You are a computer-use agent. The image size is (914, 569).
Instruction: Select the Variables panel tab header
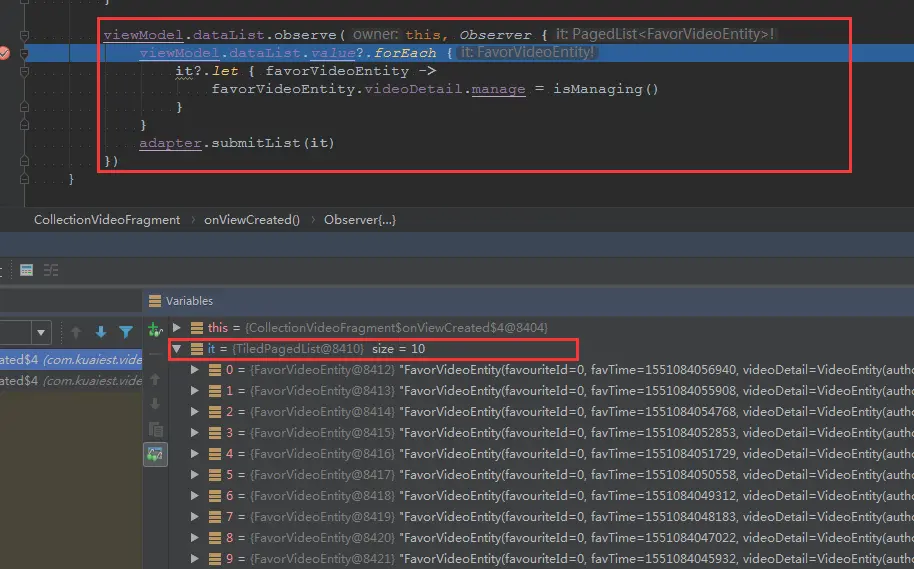point(181,301)
